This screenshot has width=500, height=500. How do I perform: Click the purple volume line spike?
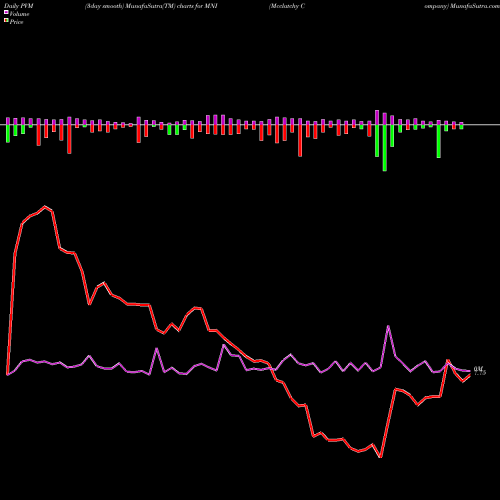388,326
